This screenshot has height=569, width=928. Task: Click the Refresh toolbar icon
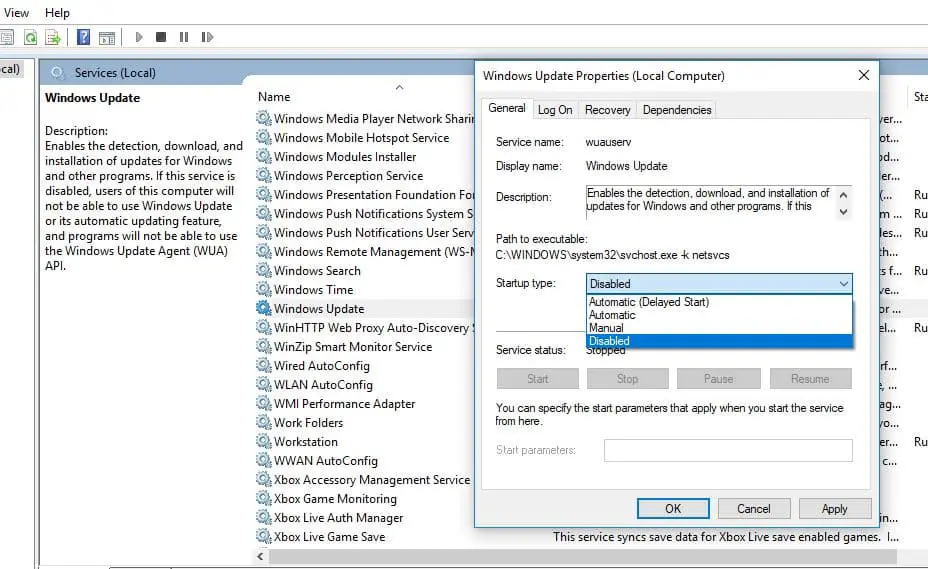coord(31,37)
